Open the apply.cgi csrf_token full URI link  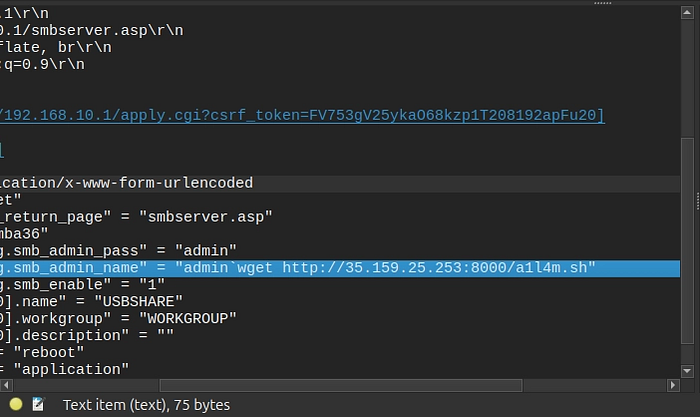302,115
